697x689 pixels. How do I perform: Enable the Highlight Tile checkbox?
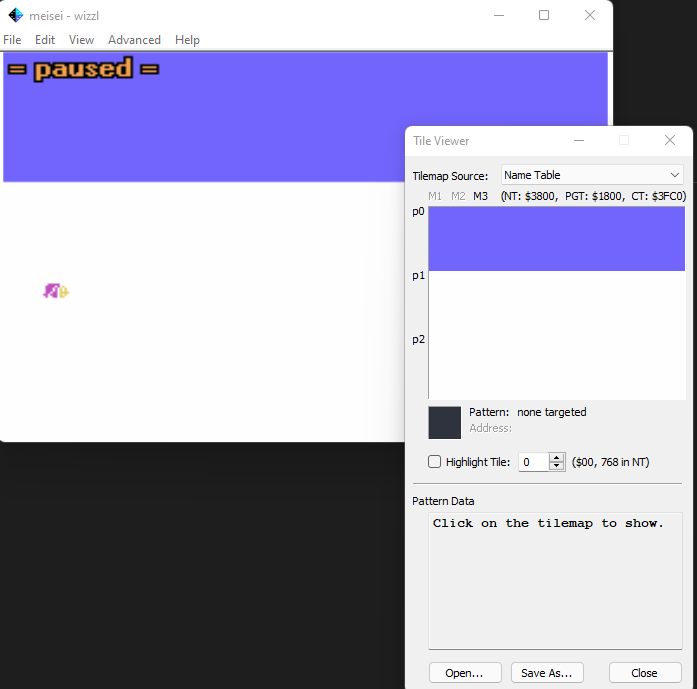(434, 462)
